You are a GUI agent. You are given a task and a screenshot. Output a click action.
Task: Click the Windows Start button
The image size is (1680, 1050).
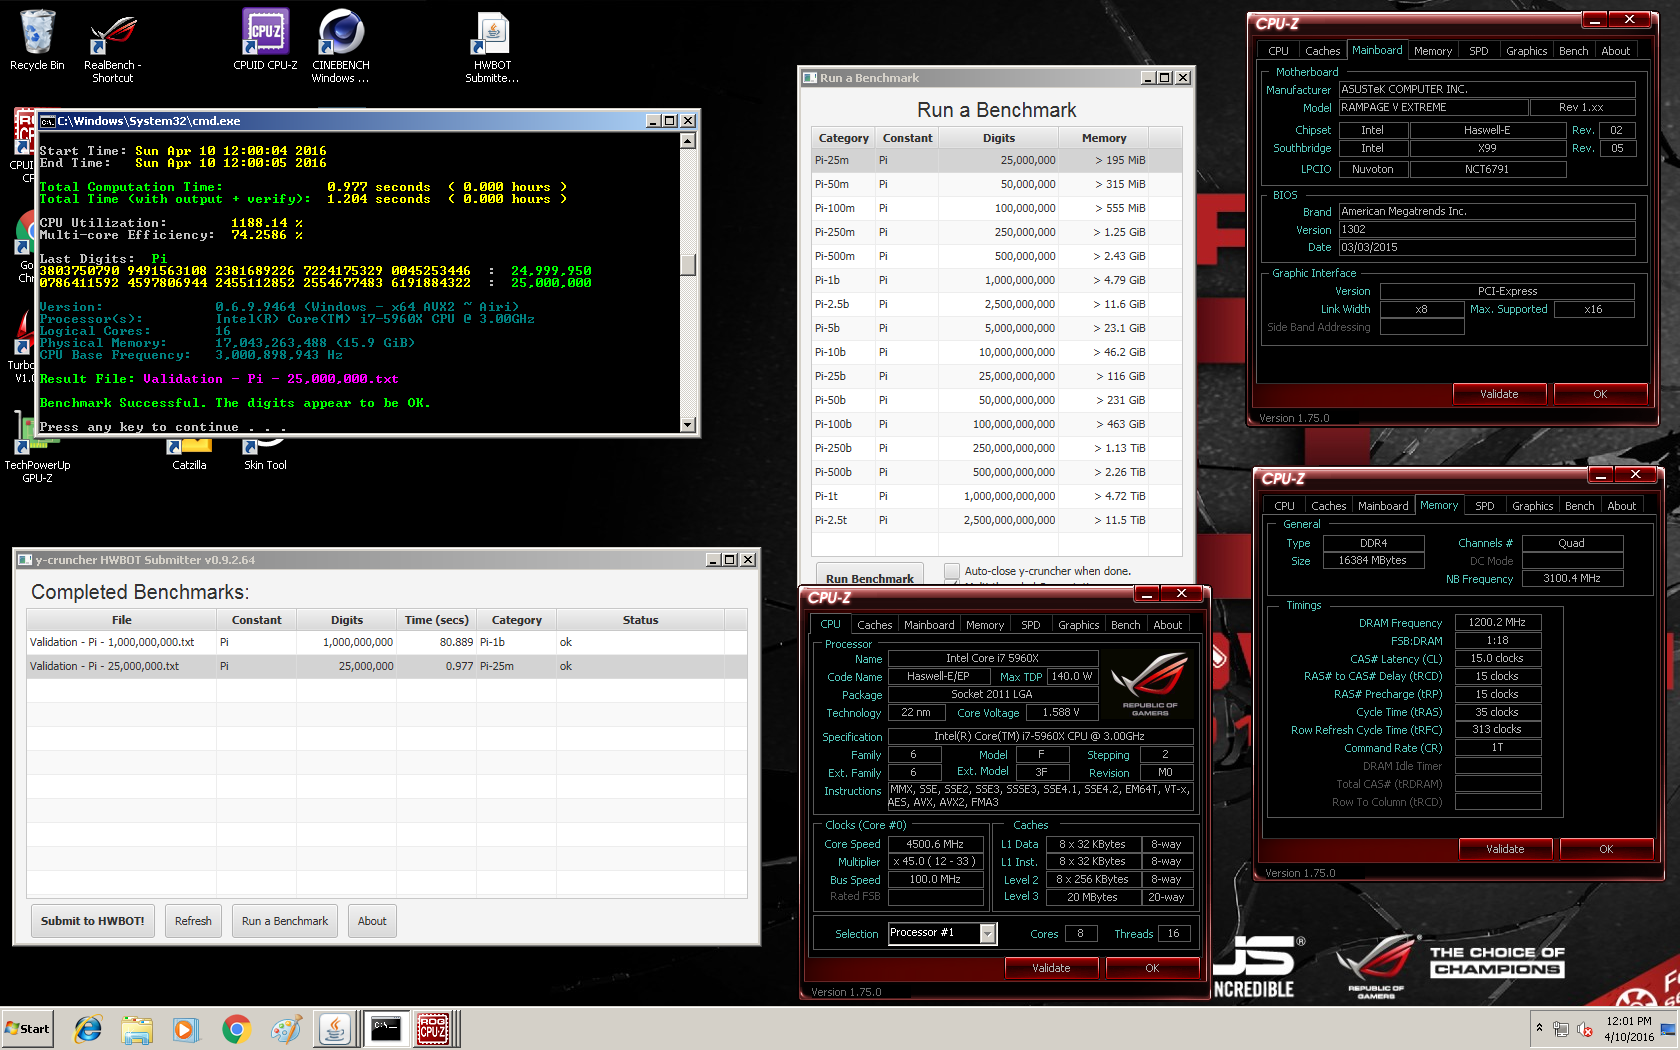pos(28,1029)
